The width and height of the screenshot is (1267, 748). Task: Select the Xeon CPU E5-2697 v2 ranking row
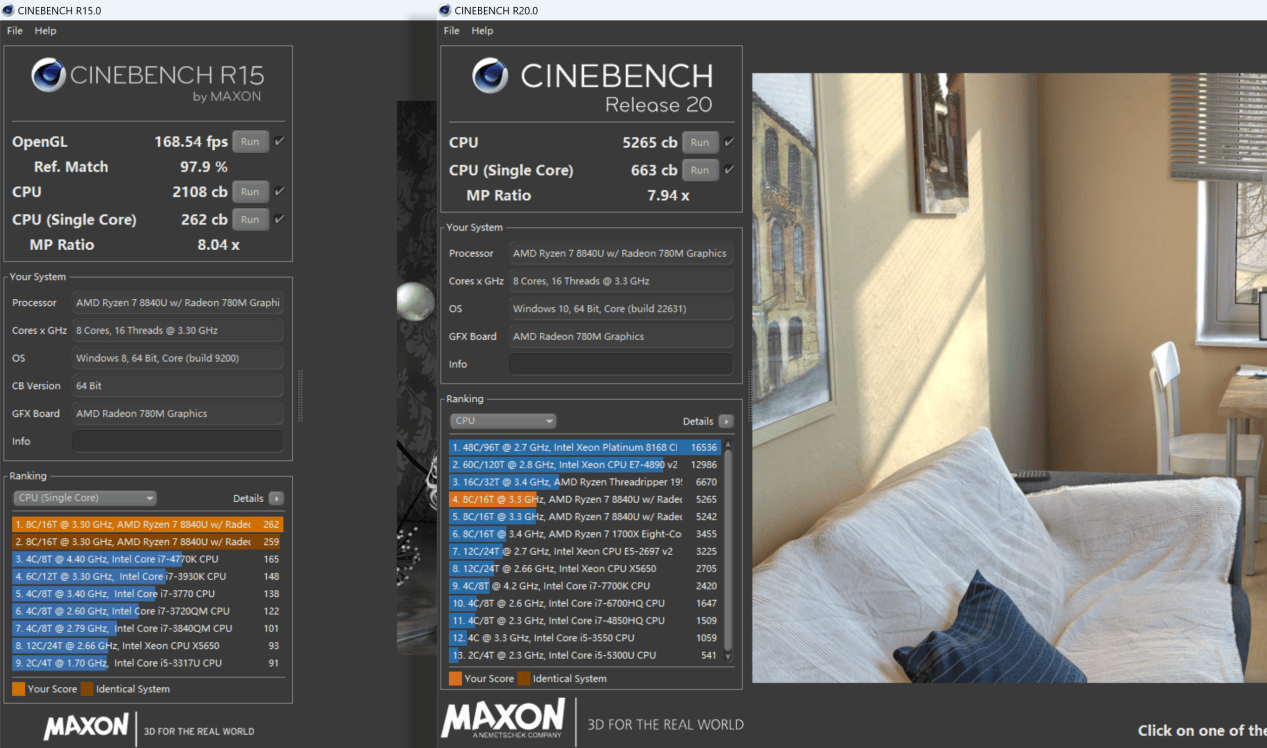tap(585, 551)
